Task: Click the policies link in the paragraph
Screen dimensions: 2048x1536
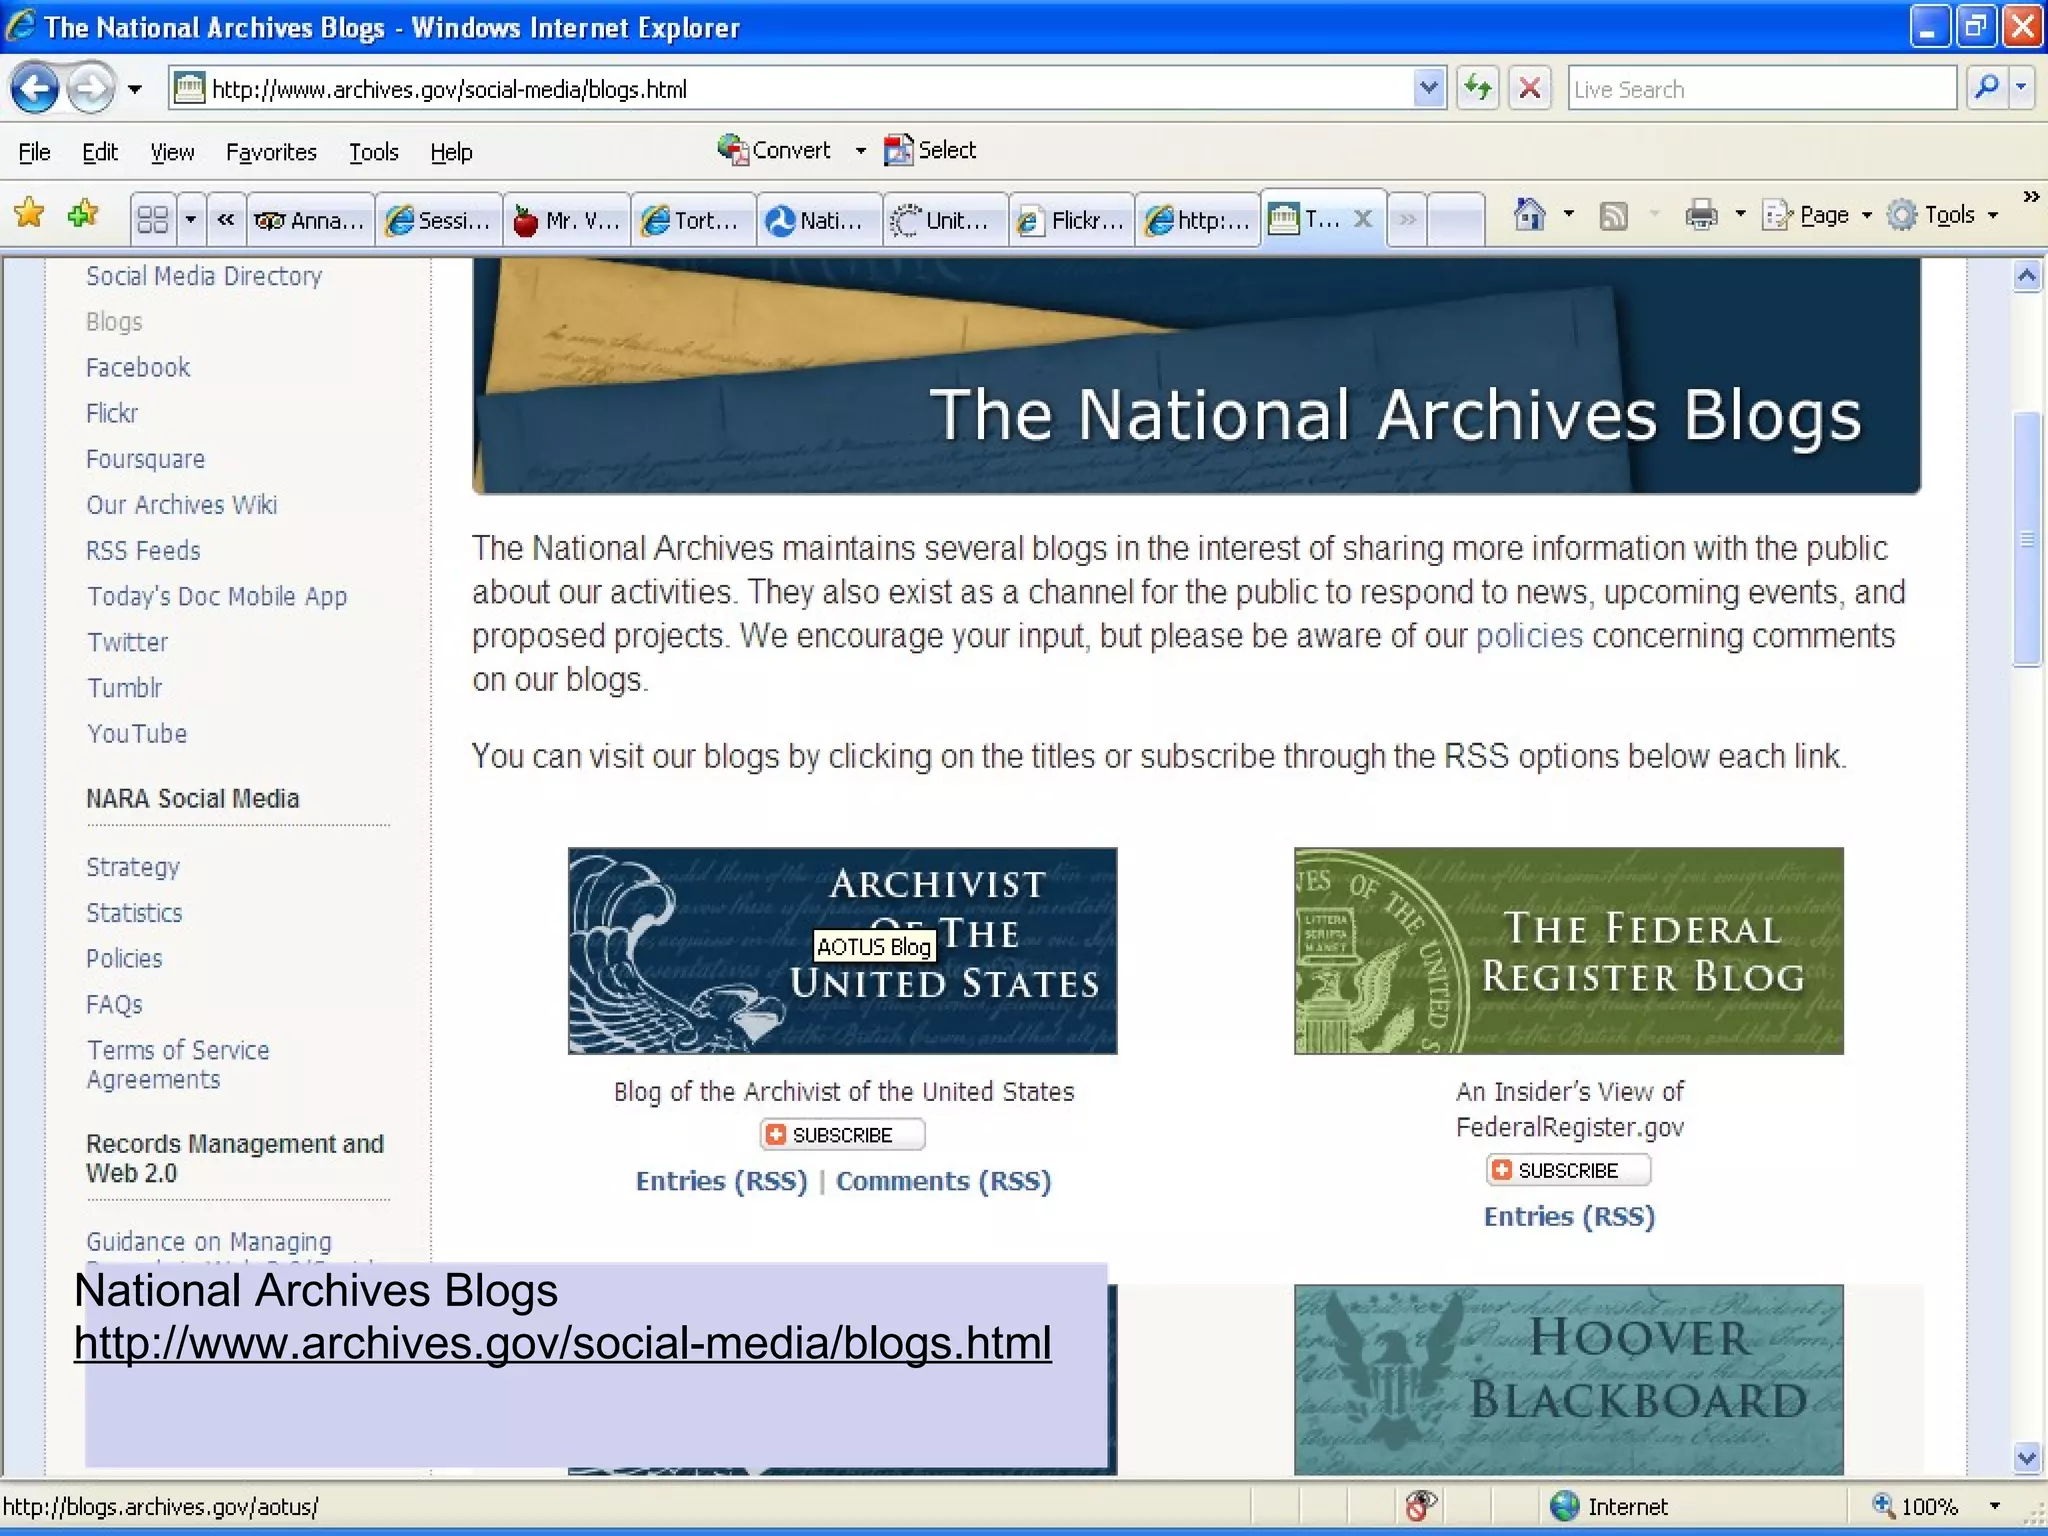Action: [1529, 636]
